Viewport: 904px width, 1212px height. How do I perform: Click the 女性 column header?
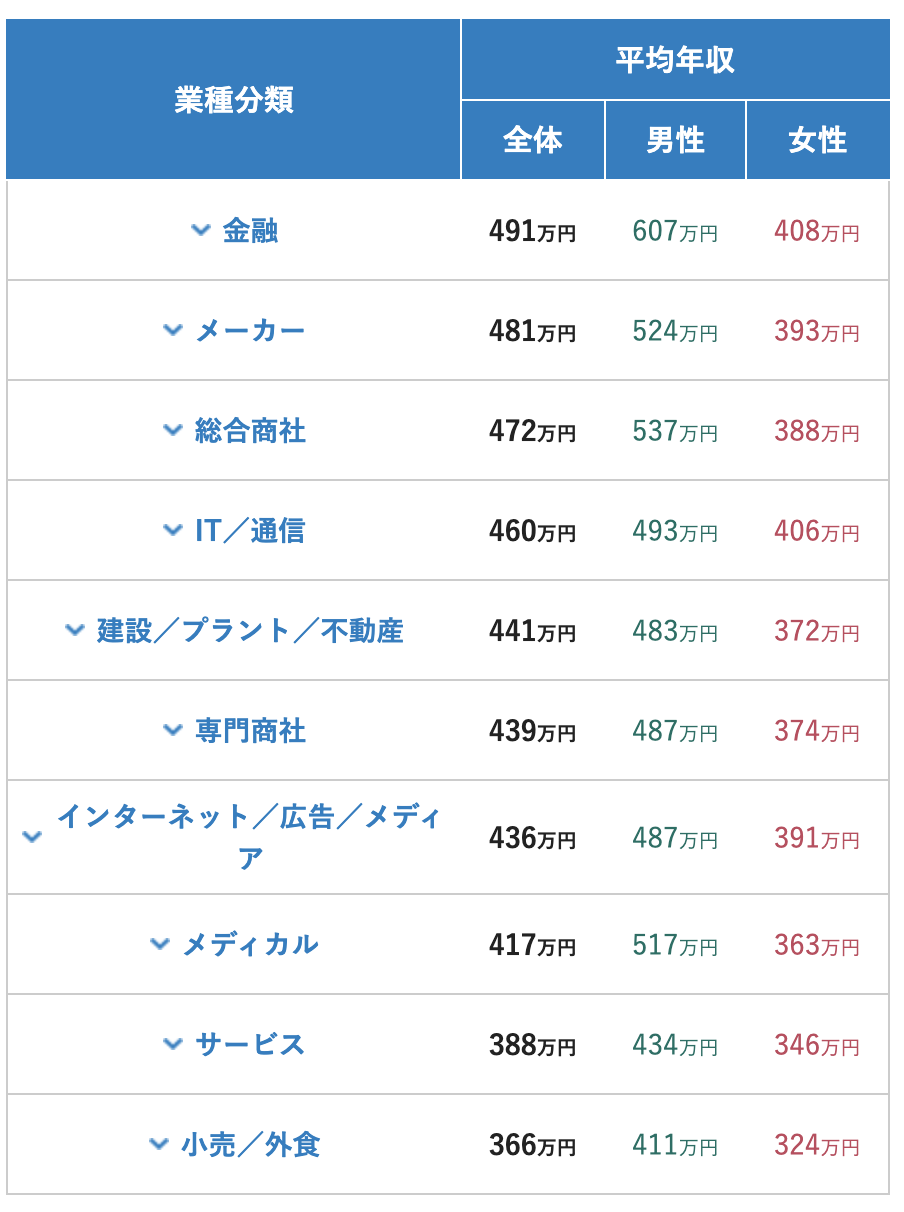click(x=817, y=140)
